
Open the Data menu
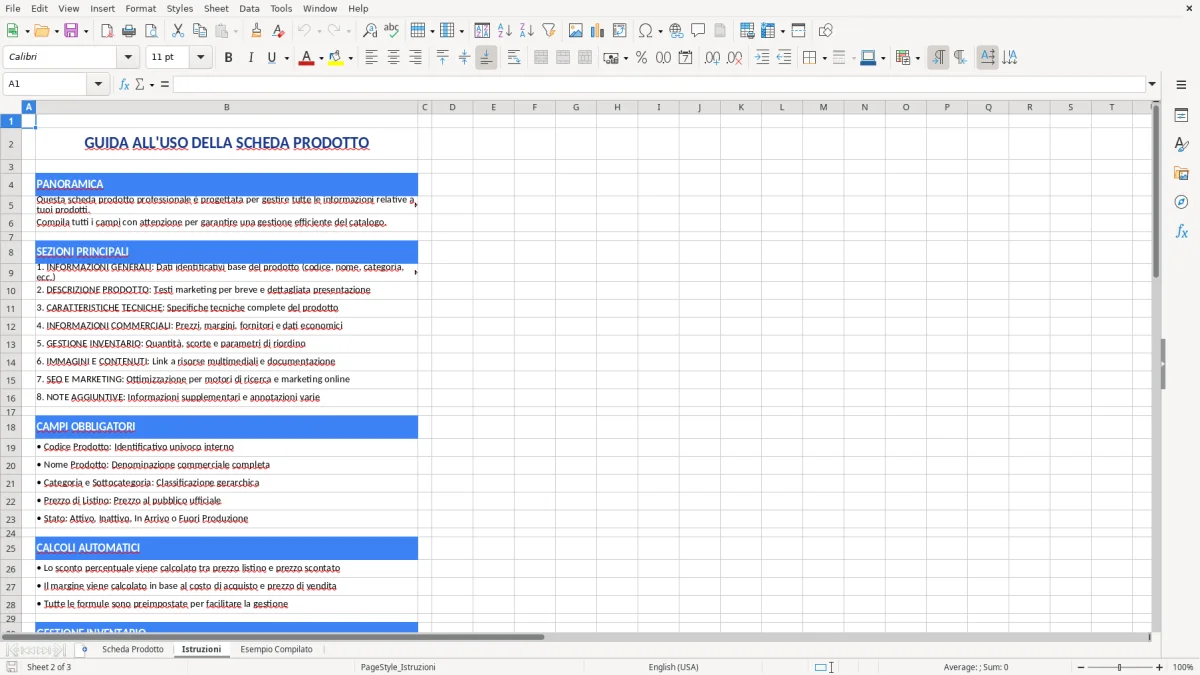tap(249, 8)
